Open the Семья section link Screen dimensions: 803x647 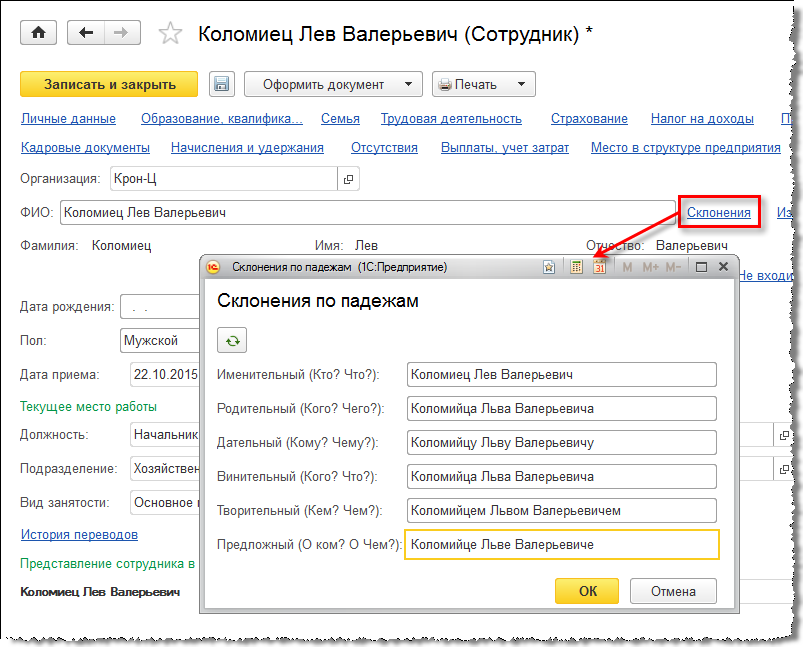click(340, 118)
